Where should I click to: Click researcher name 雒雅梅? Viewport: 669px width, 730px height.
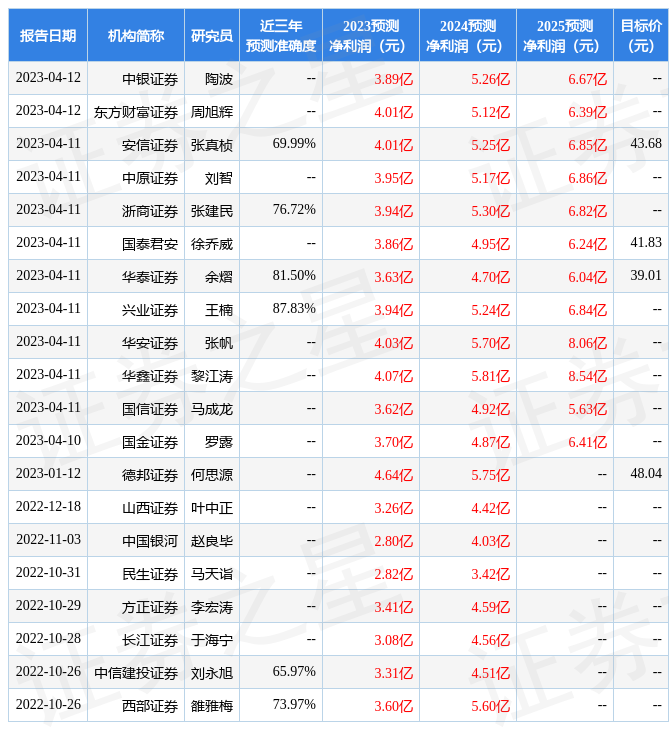pyautogui.click(x=212, y=706)
